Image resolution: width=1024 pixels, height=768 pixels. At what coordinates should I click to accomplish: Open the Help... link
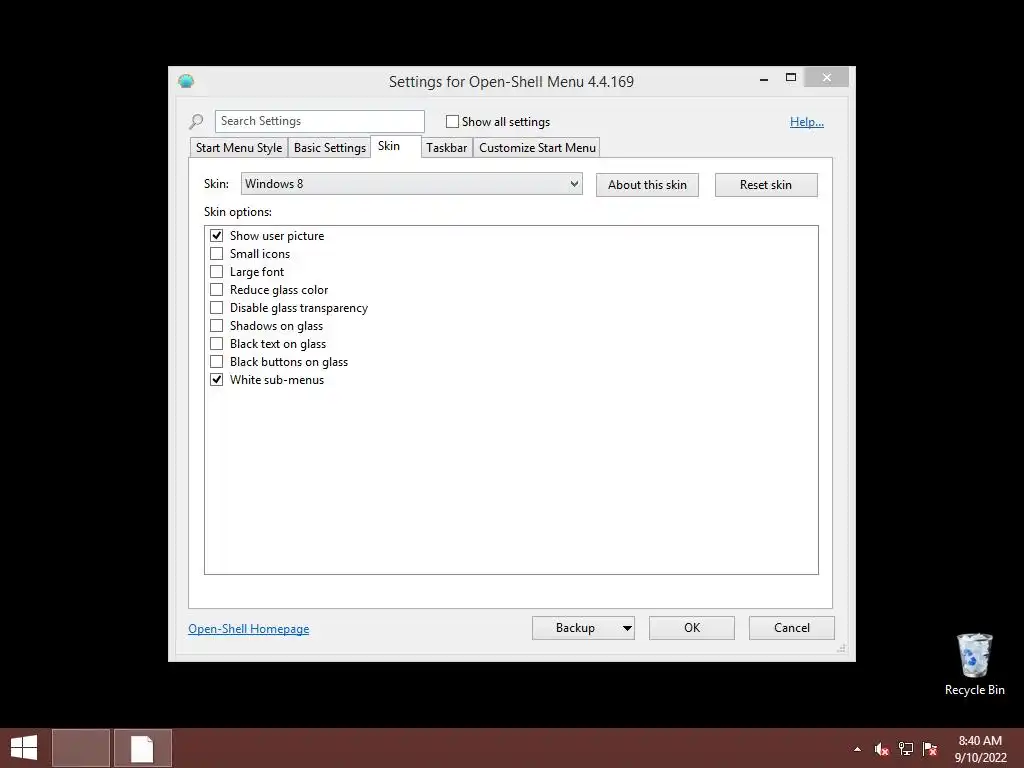[807, 121]
